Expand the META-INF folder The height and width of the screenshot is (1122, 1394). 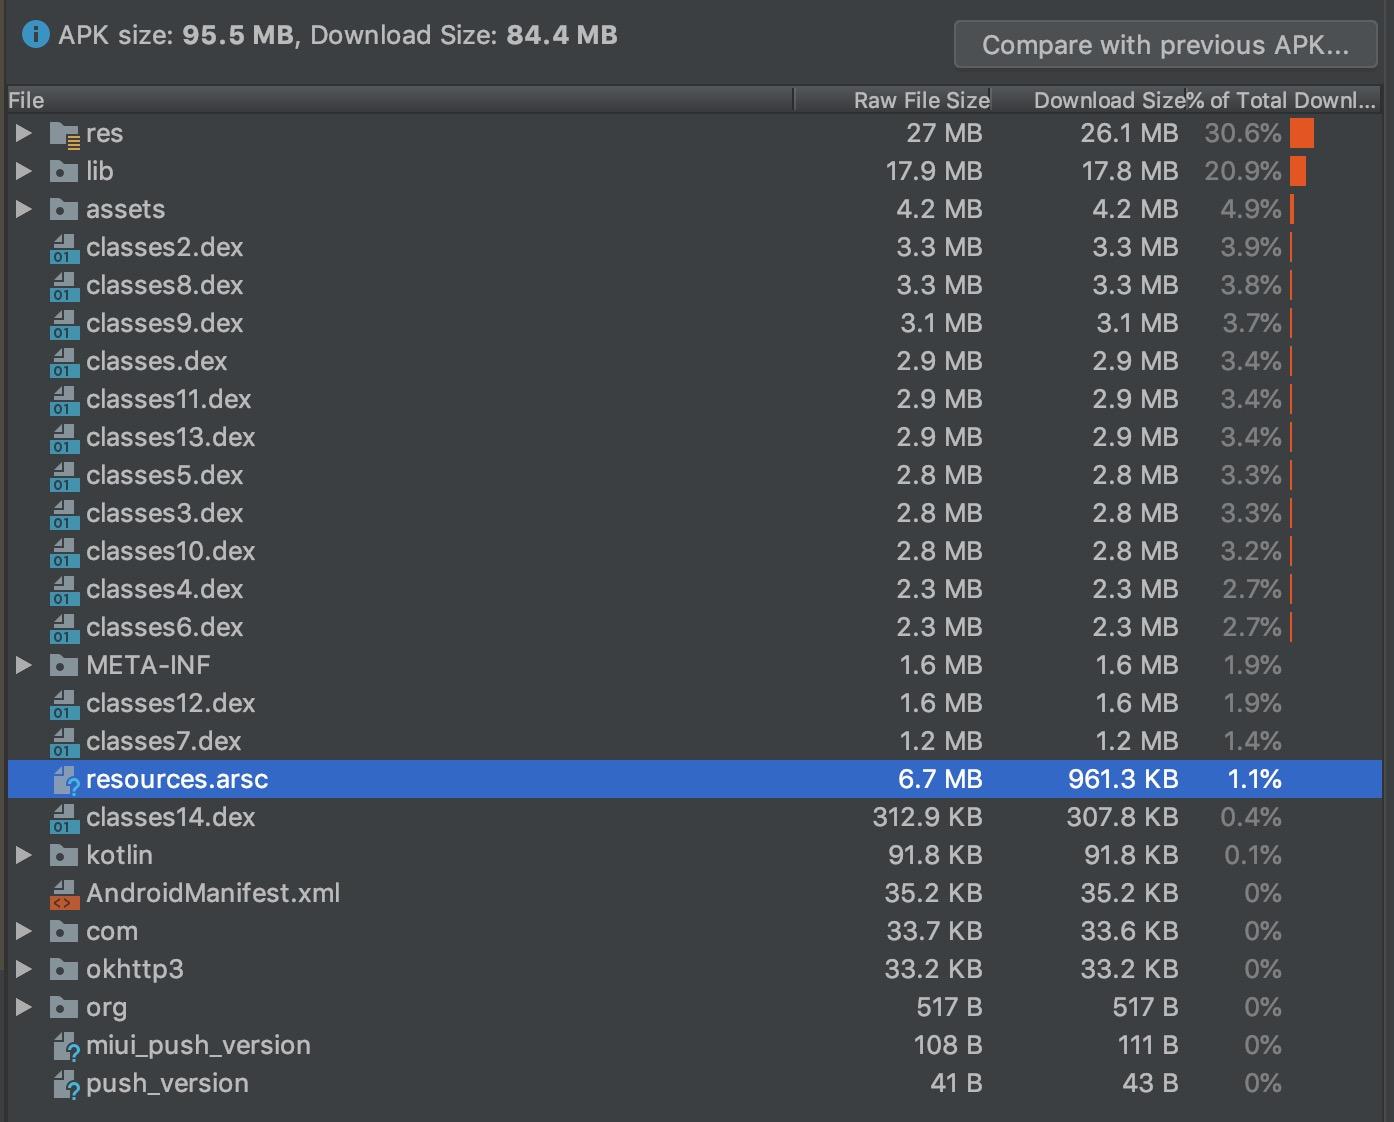pyautogui.click(x=24, y=665)
